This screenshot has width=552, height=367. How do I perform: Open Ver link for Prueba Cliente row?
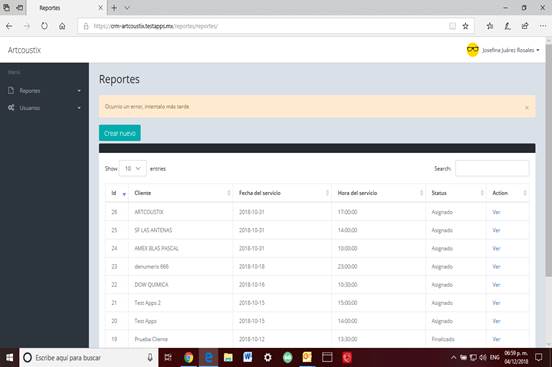click(x=496, y=339)
